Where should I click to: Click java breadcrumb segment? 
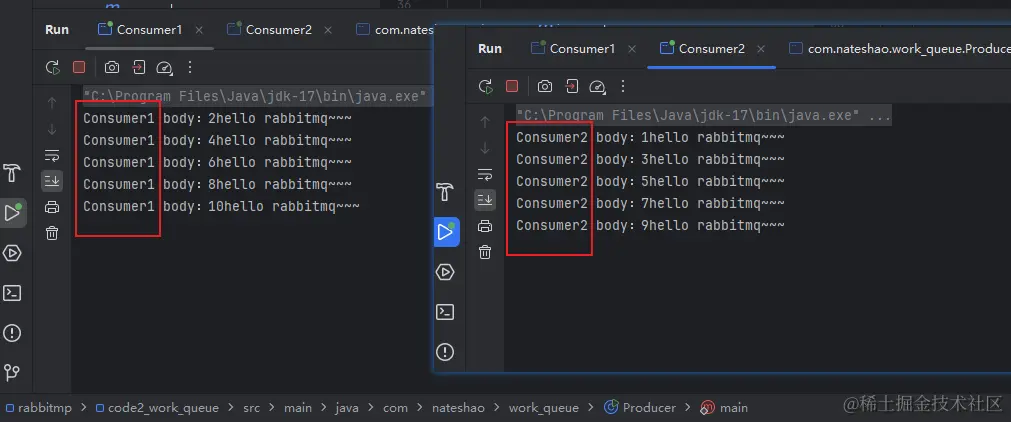(347, 408)
